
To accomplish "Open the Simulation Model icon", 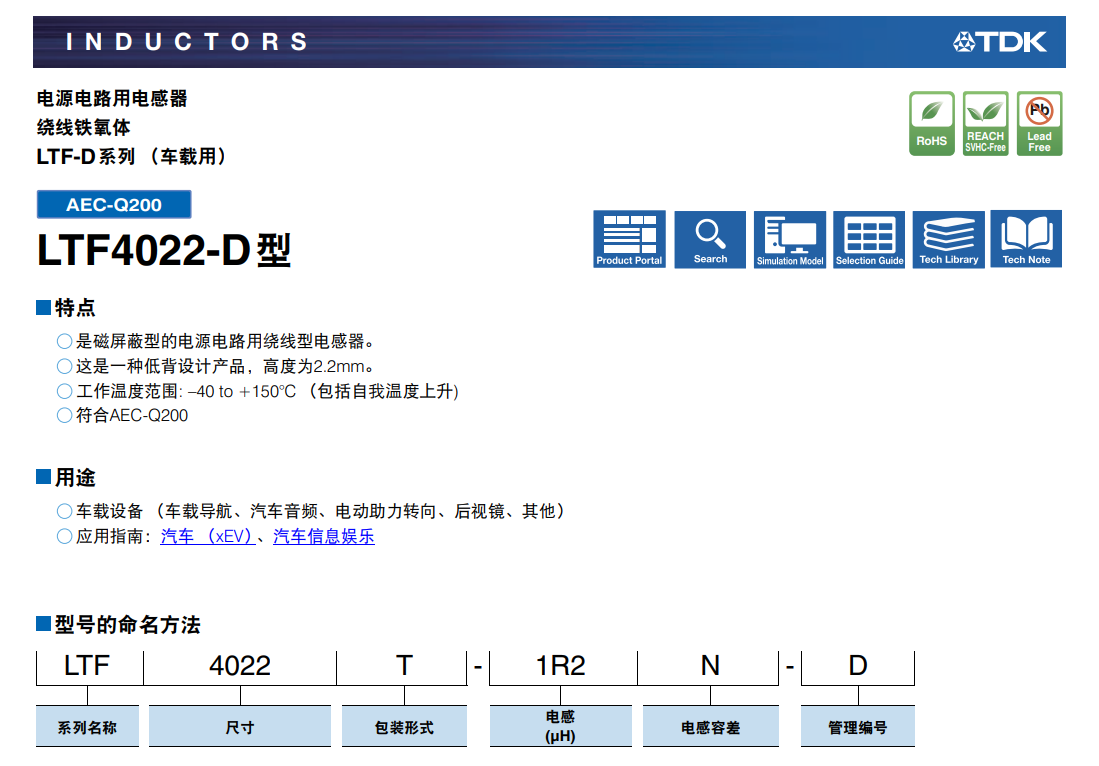I will tap(790, 239).
